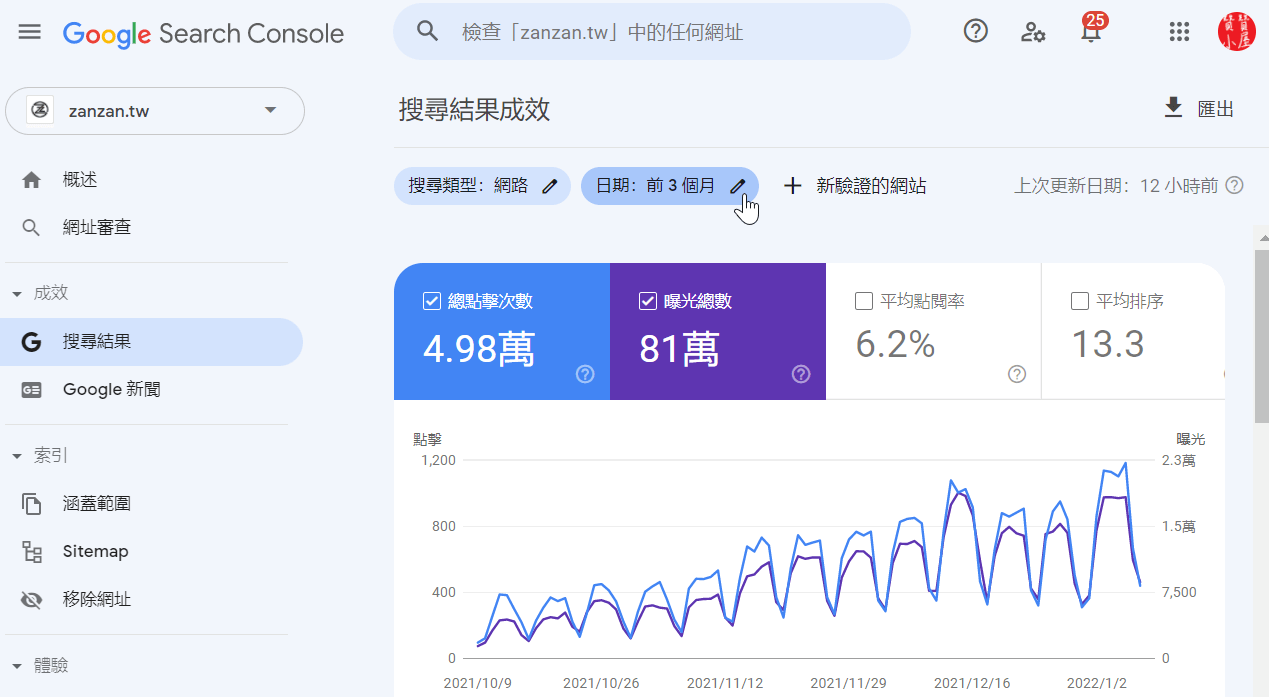Viewport: 1269px width, 697px height.
Task: Collapse the 索引 section
Action: (40, 456)
